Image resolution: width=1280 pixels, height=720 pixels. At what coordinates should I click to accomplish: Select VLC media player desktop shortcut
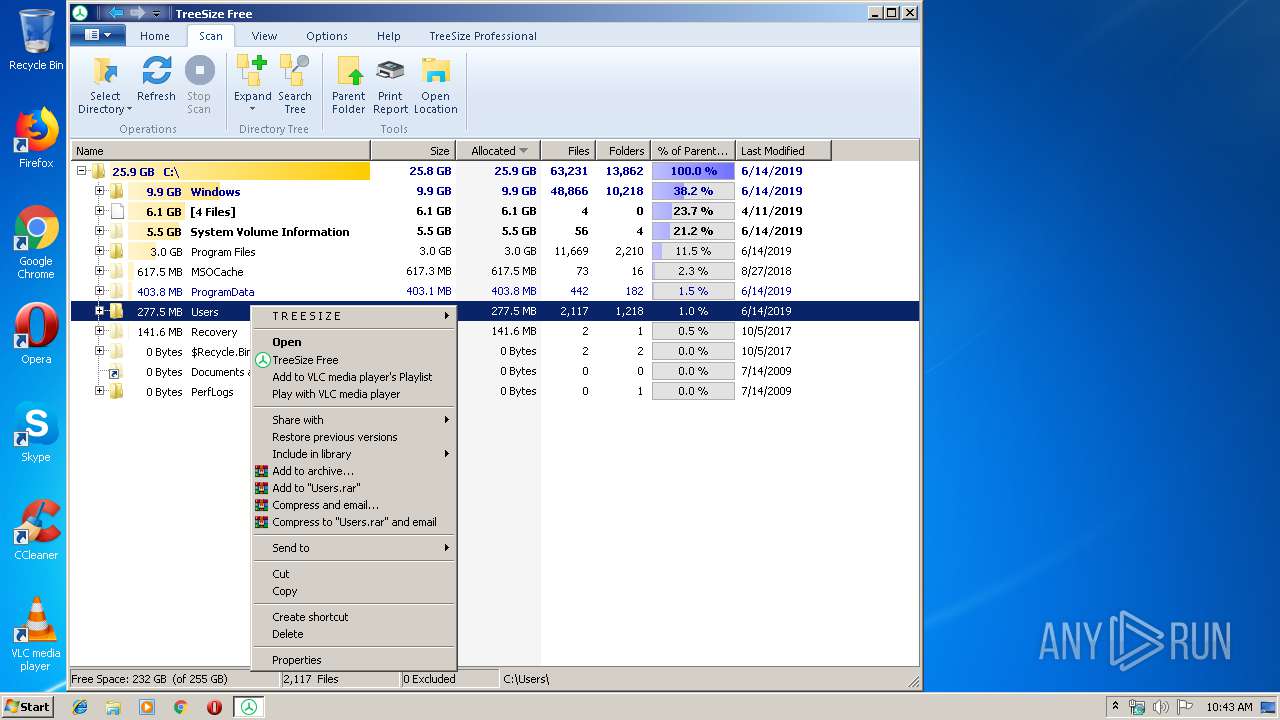pyautogui.click(x=36, y=634)
